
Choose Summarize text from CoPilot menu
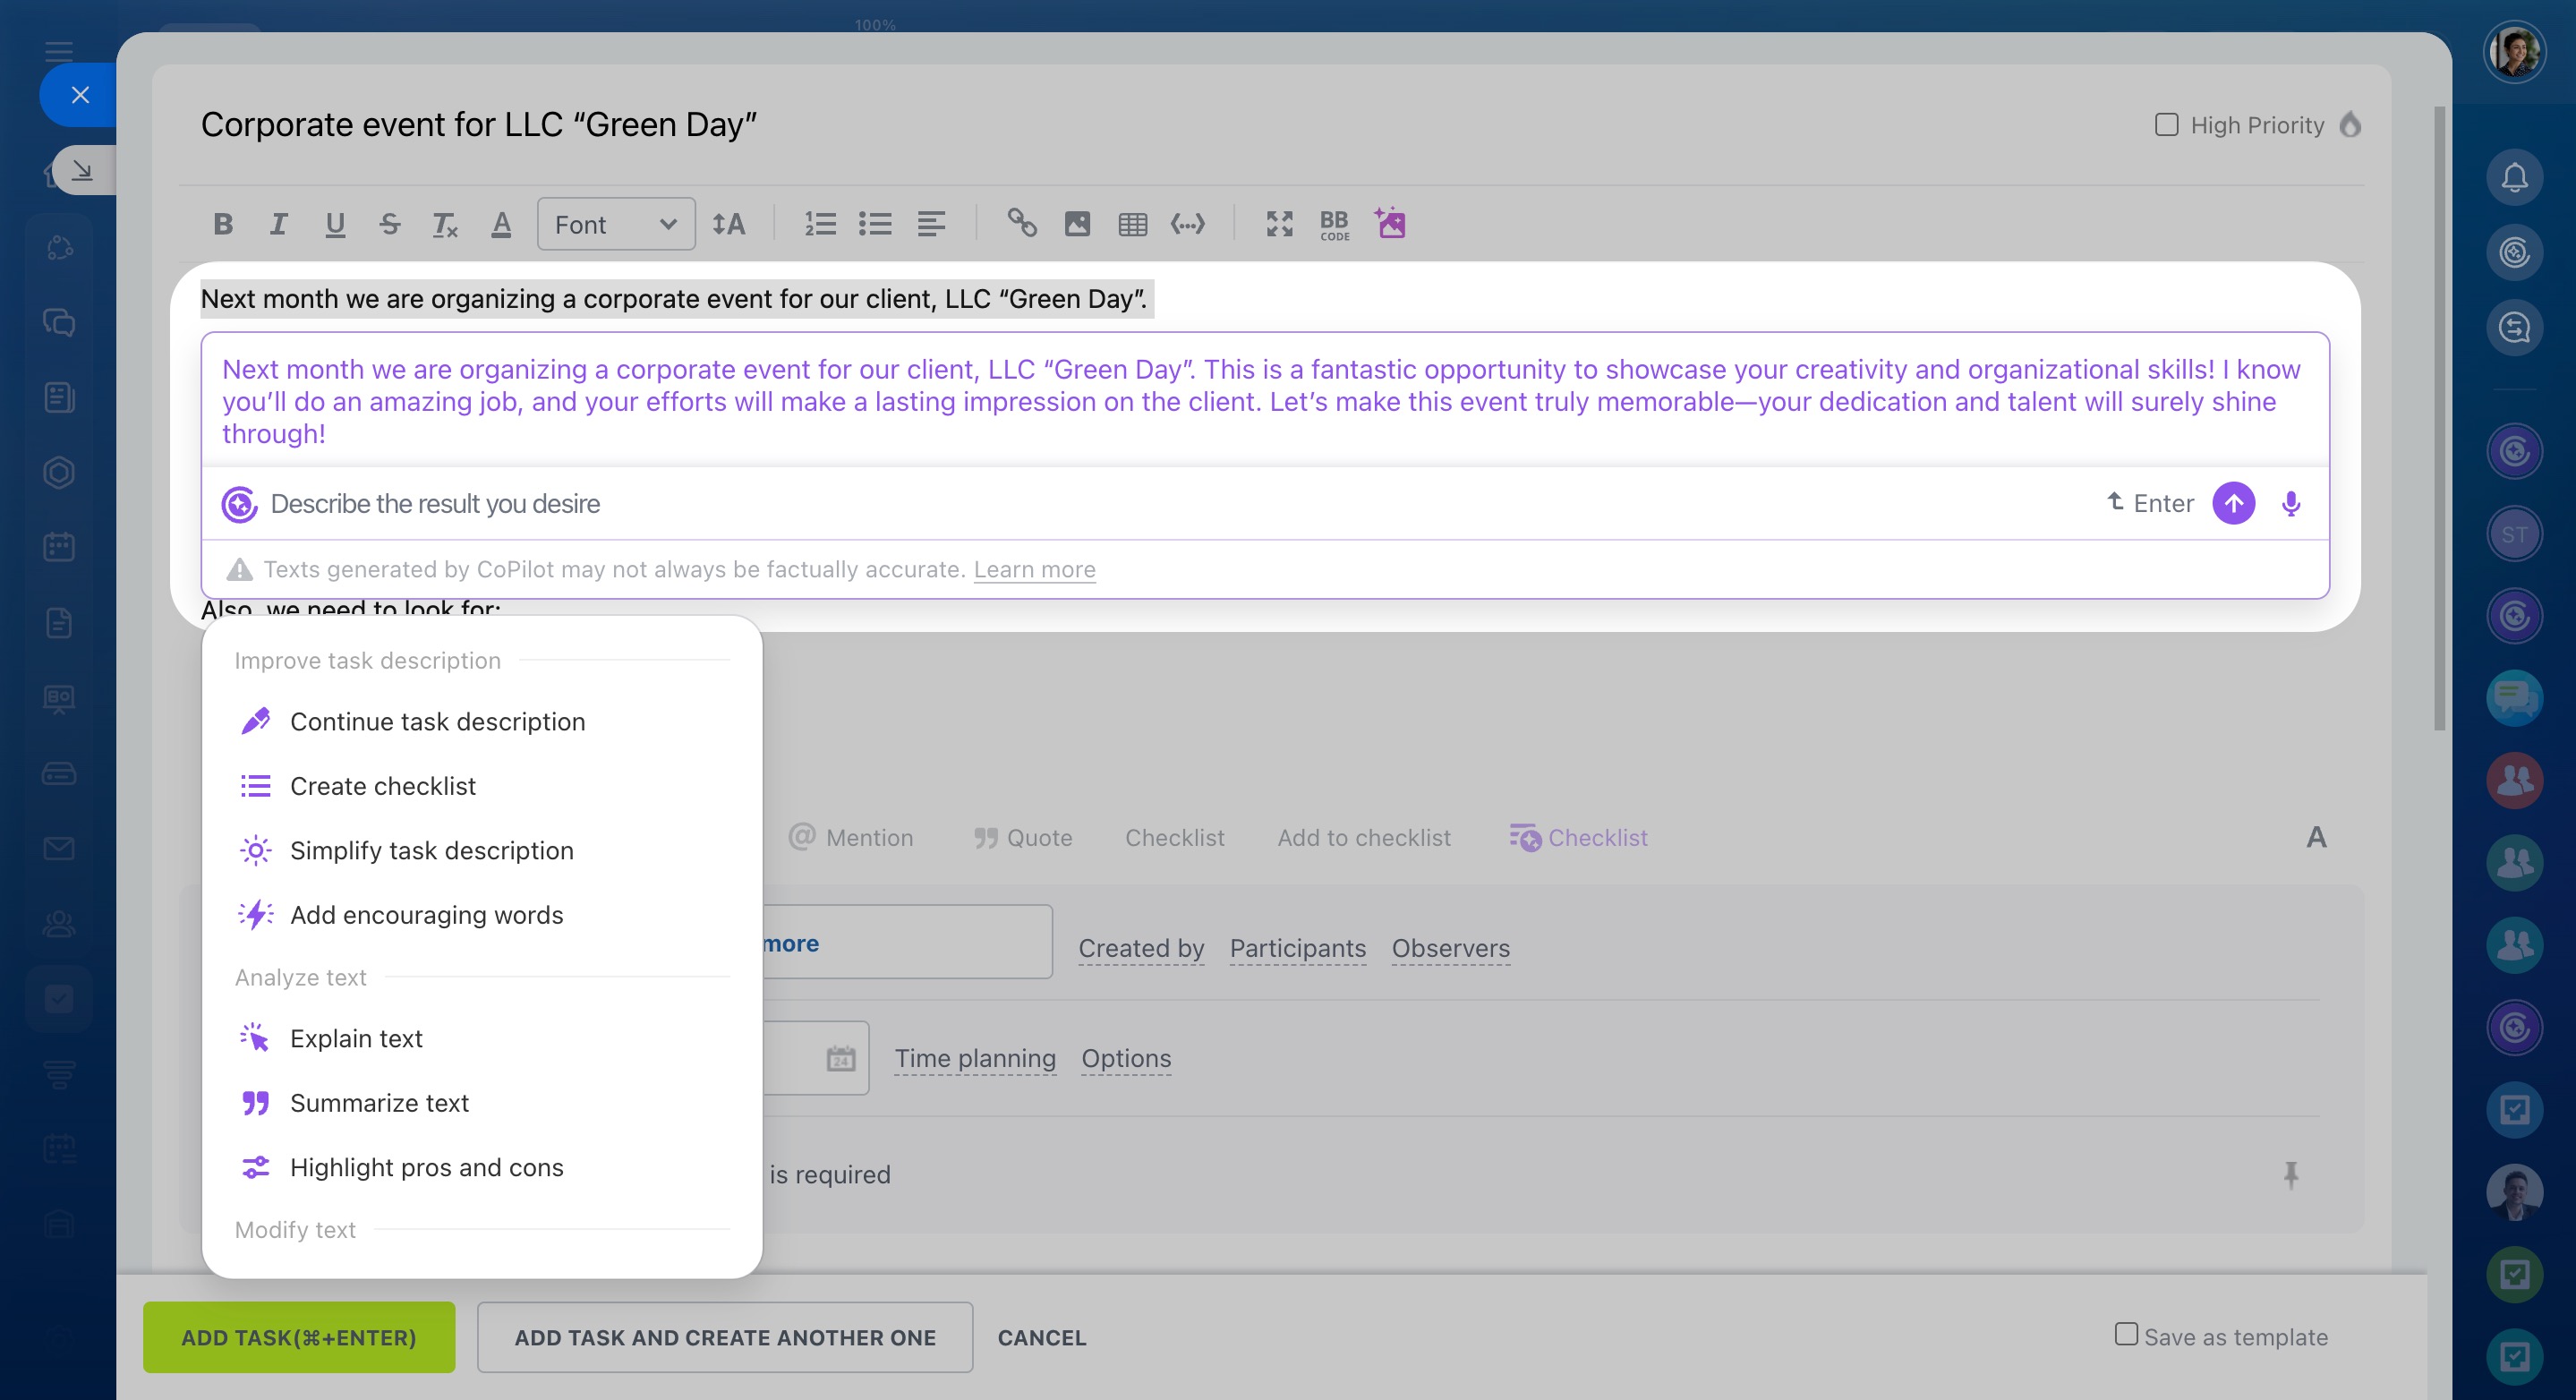click(x=379, y=1103)
